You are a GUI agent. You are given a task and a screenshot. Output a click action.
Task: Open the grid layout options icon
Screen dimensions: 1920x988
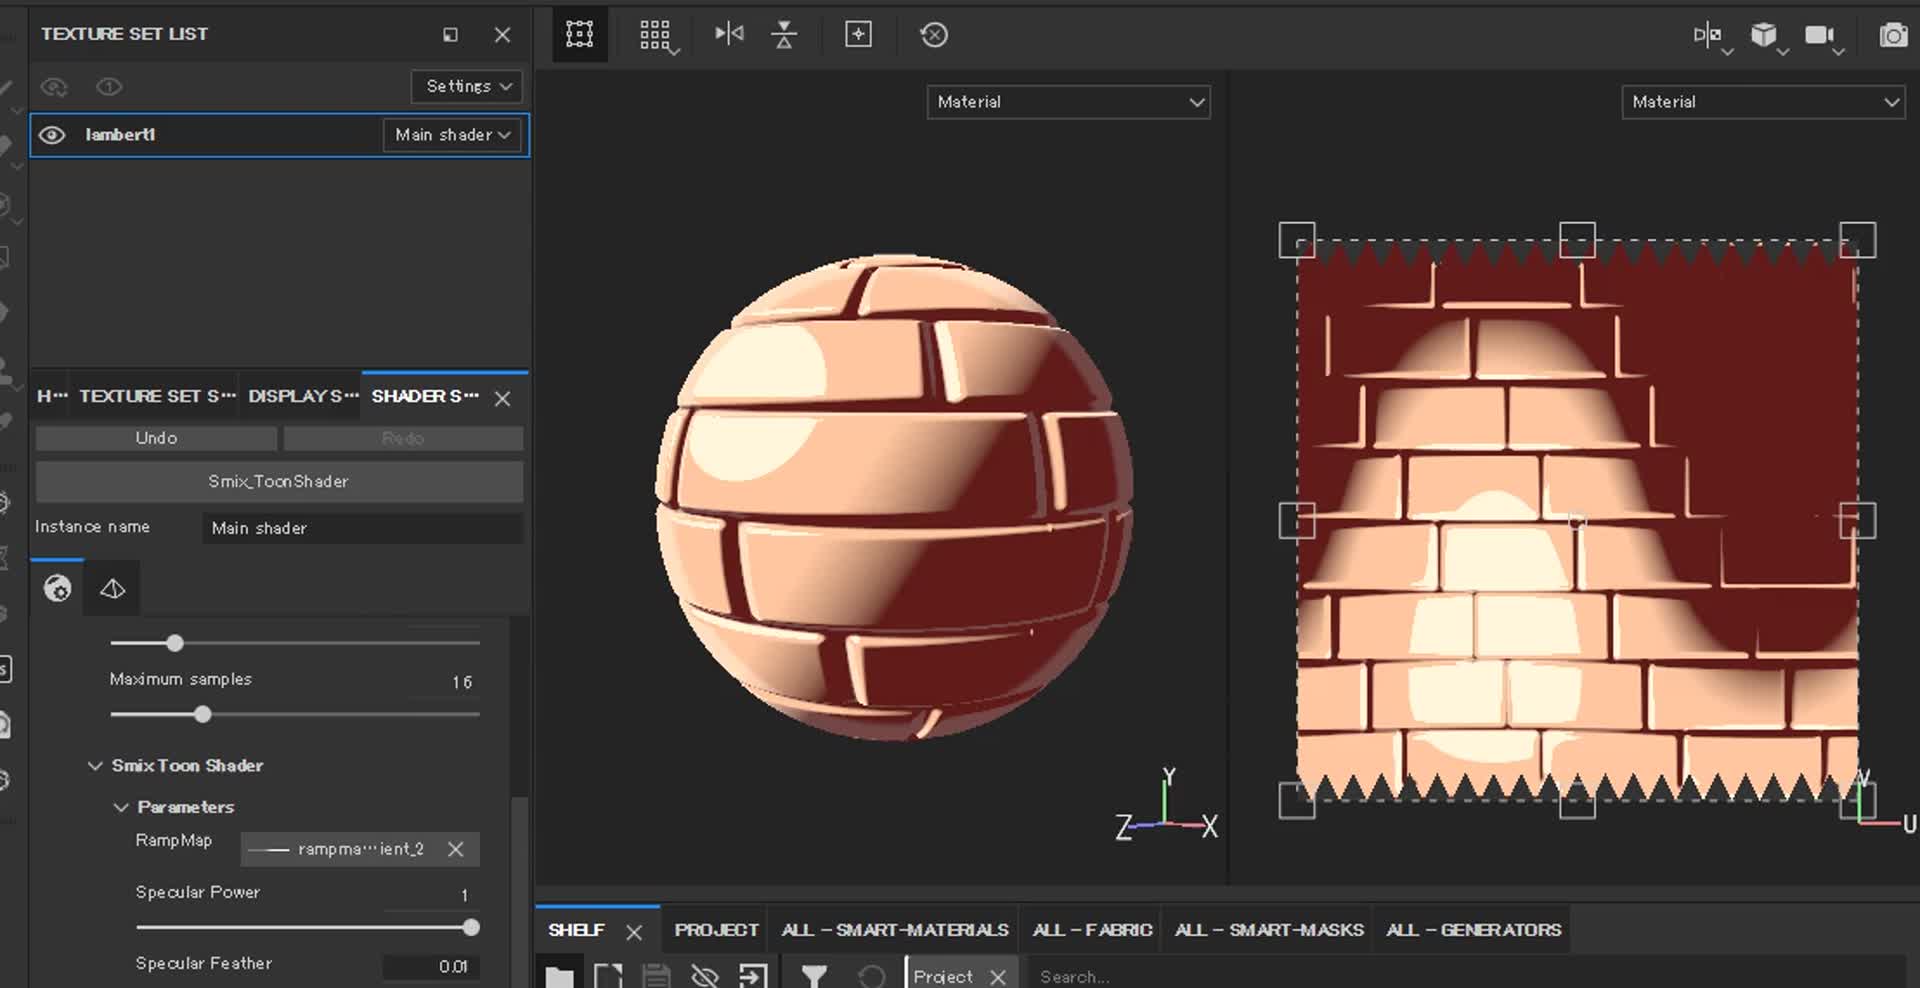(657, 36)
